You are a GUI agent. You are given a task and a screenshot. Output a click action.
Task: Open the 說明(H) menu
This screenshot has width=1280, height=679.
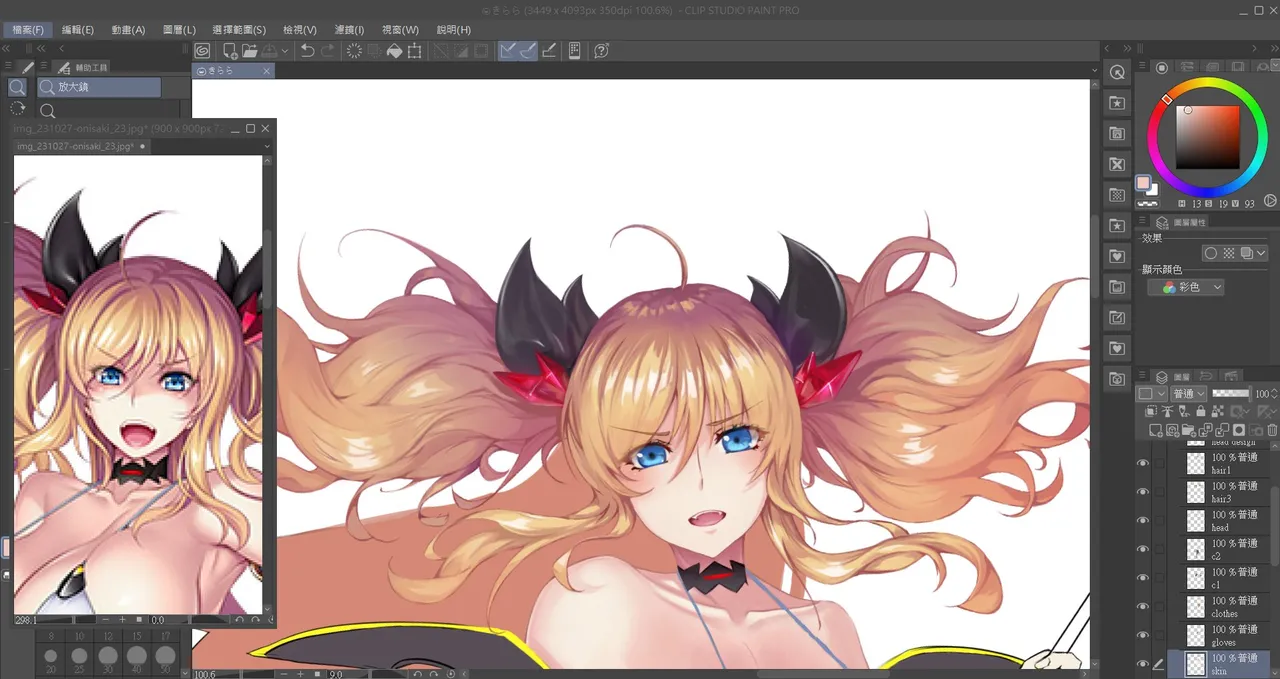click(x=454, y=30)
